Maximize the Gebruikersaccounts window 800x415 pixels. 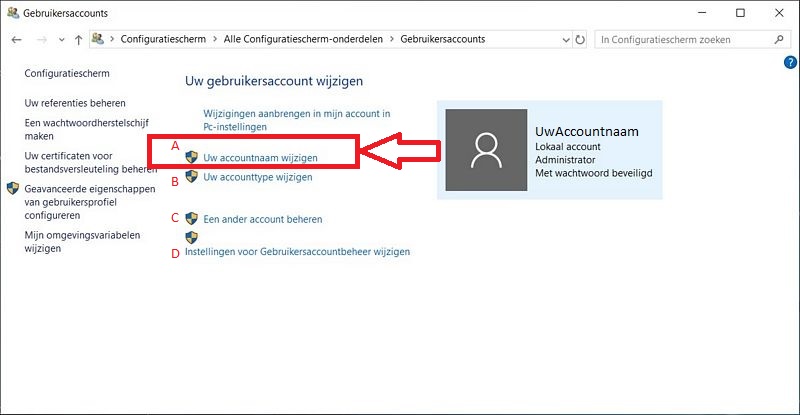click(x=740, y=13)
